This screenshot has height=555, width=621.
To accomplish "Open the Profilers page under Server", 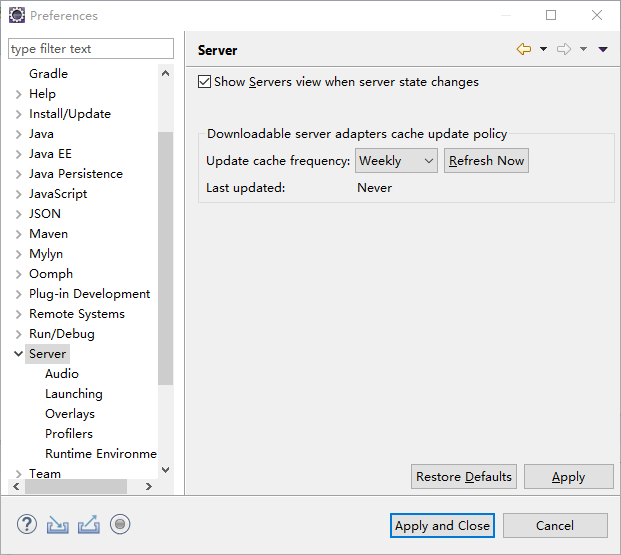I will (x=69, y=434).
